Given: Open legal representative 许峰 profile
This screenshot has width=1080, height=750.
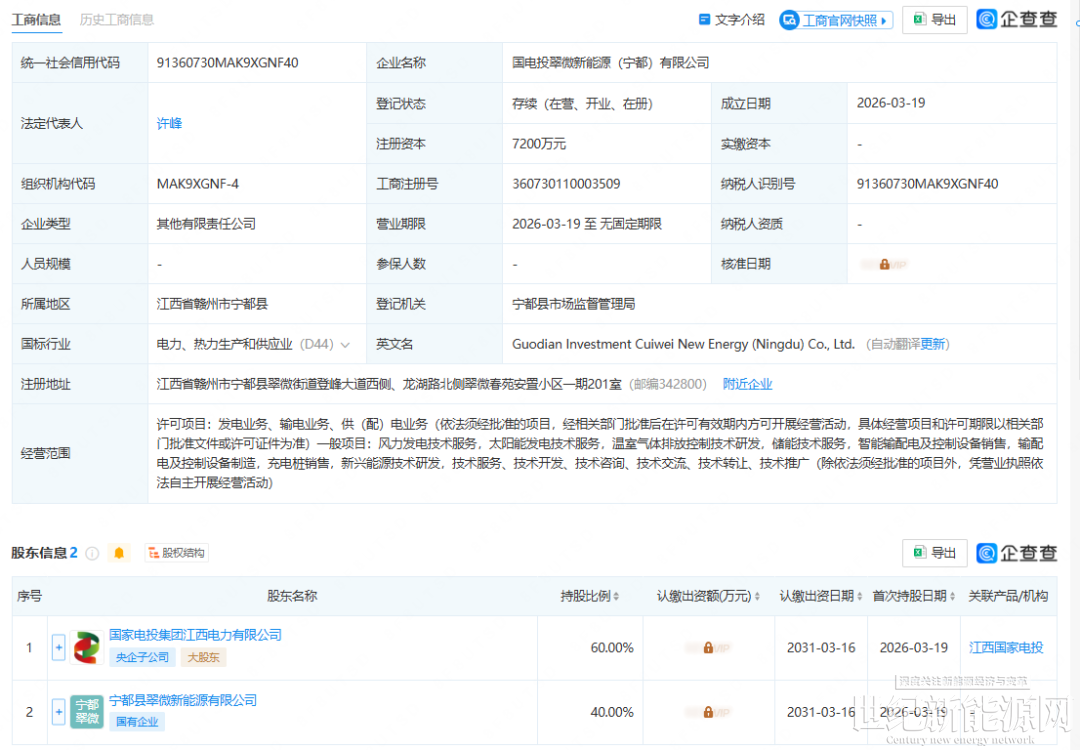Looking at the screenshot, I should click(169, 124).
